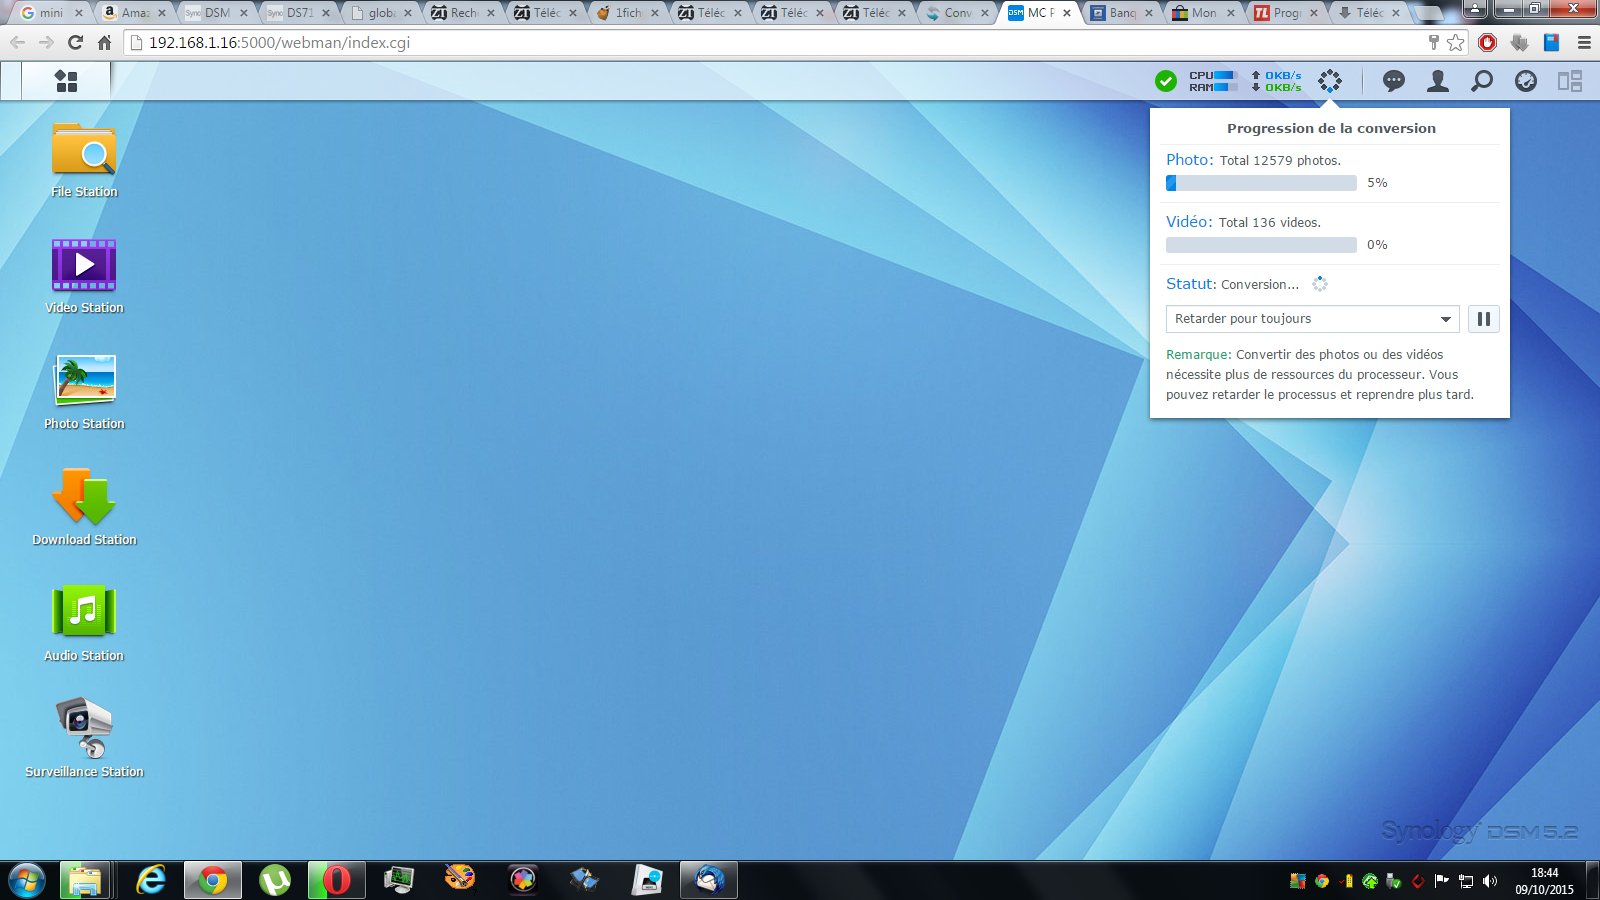Bookmark this page with the star
Image resolution: width=1600 pixels, height=900 pixels.
1455,43
